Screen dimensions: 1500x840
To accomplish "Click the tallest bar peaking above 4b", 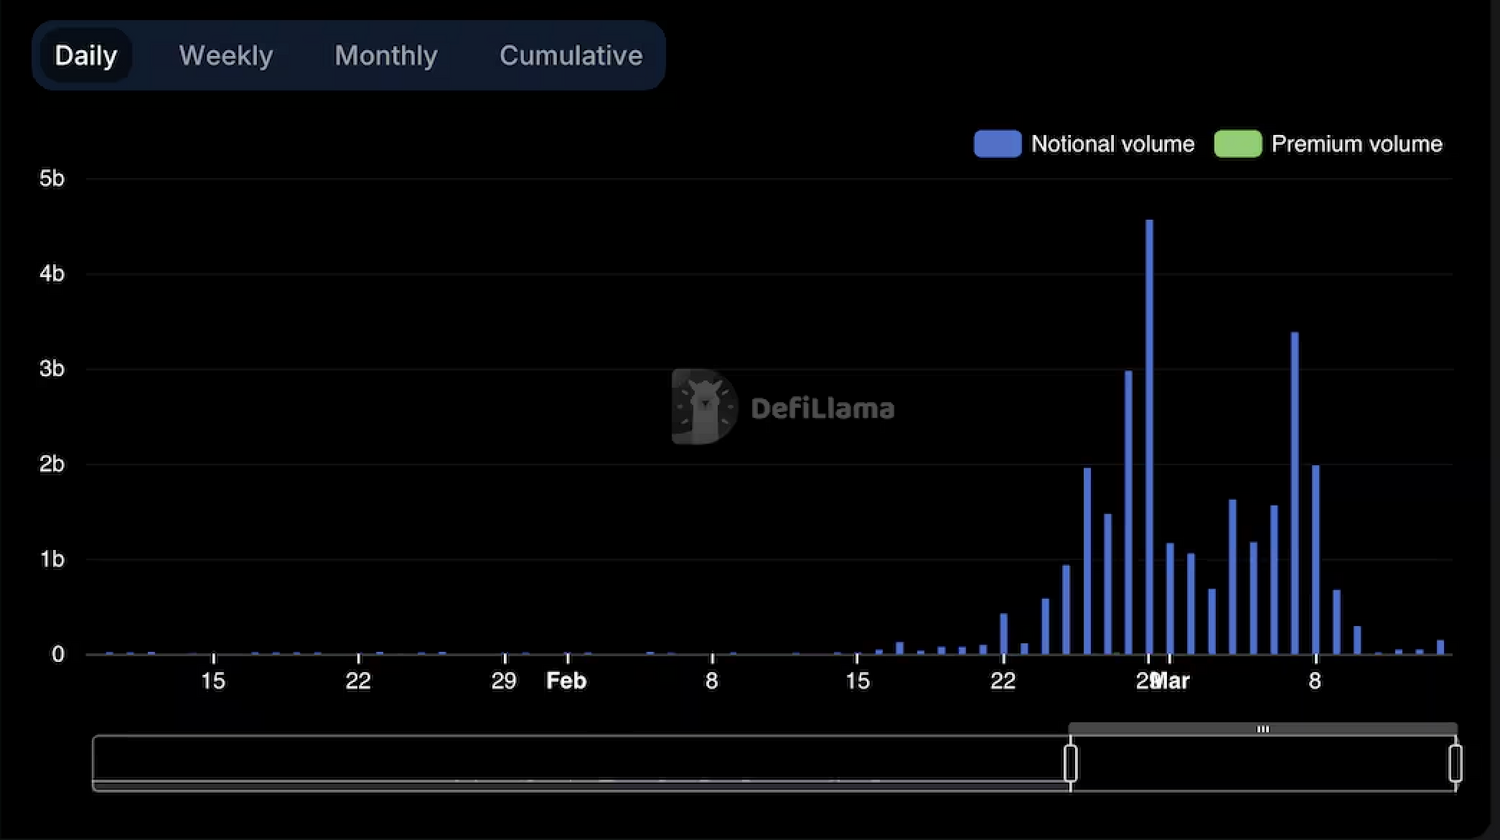I will coord(1149,440).
